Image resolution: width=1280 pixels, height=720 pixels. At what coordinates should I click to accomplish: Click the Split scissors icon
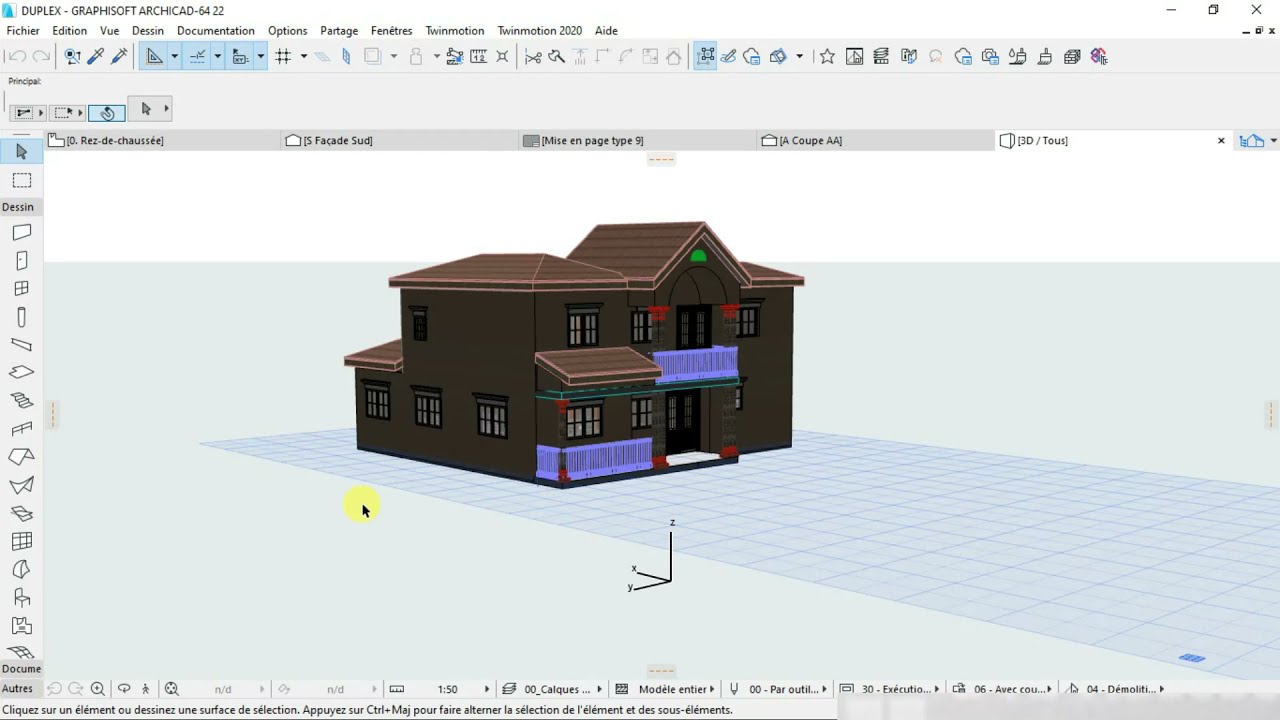pos(533,57)
